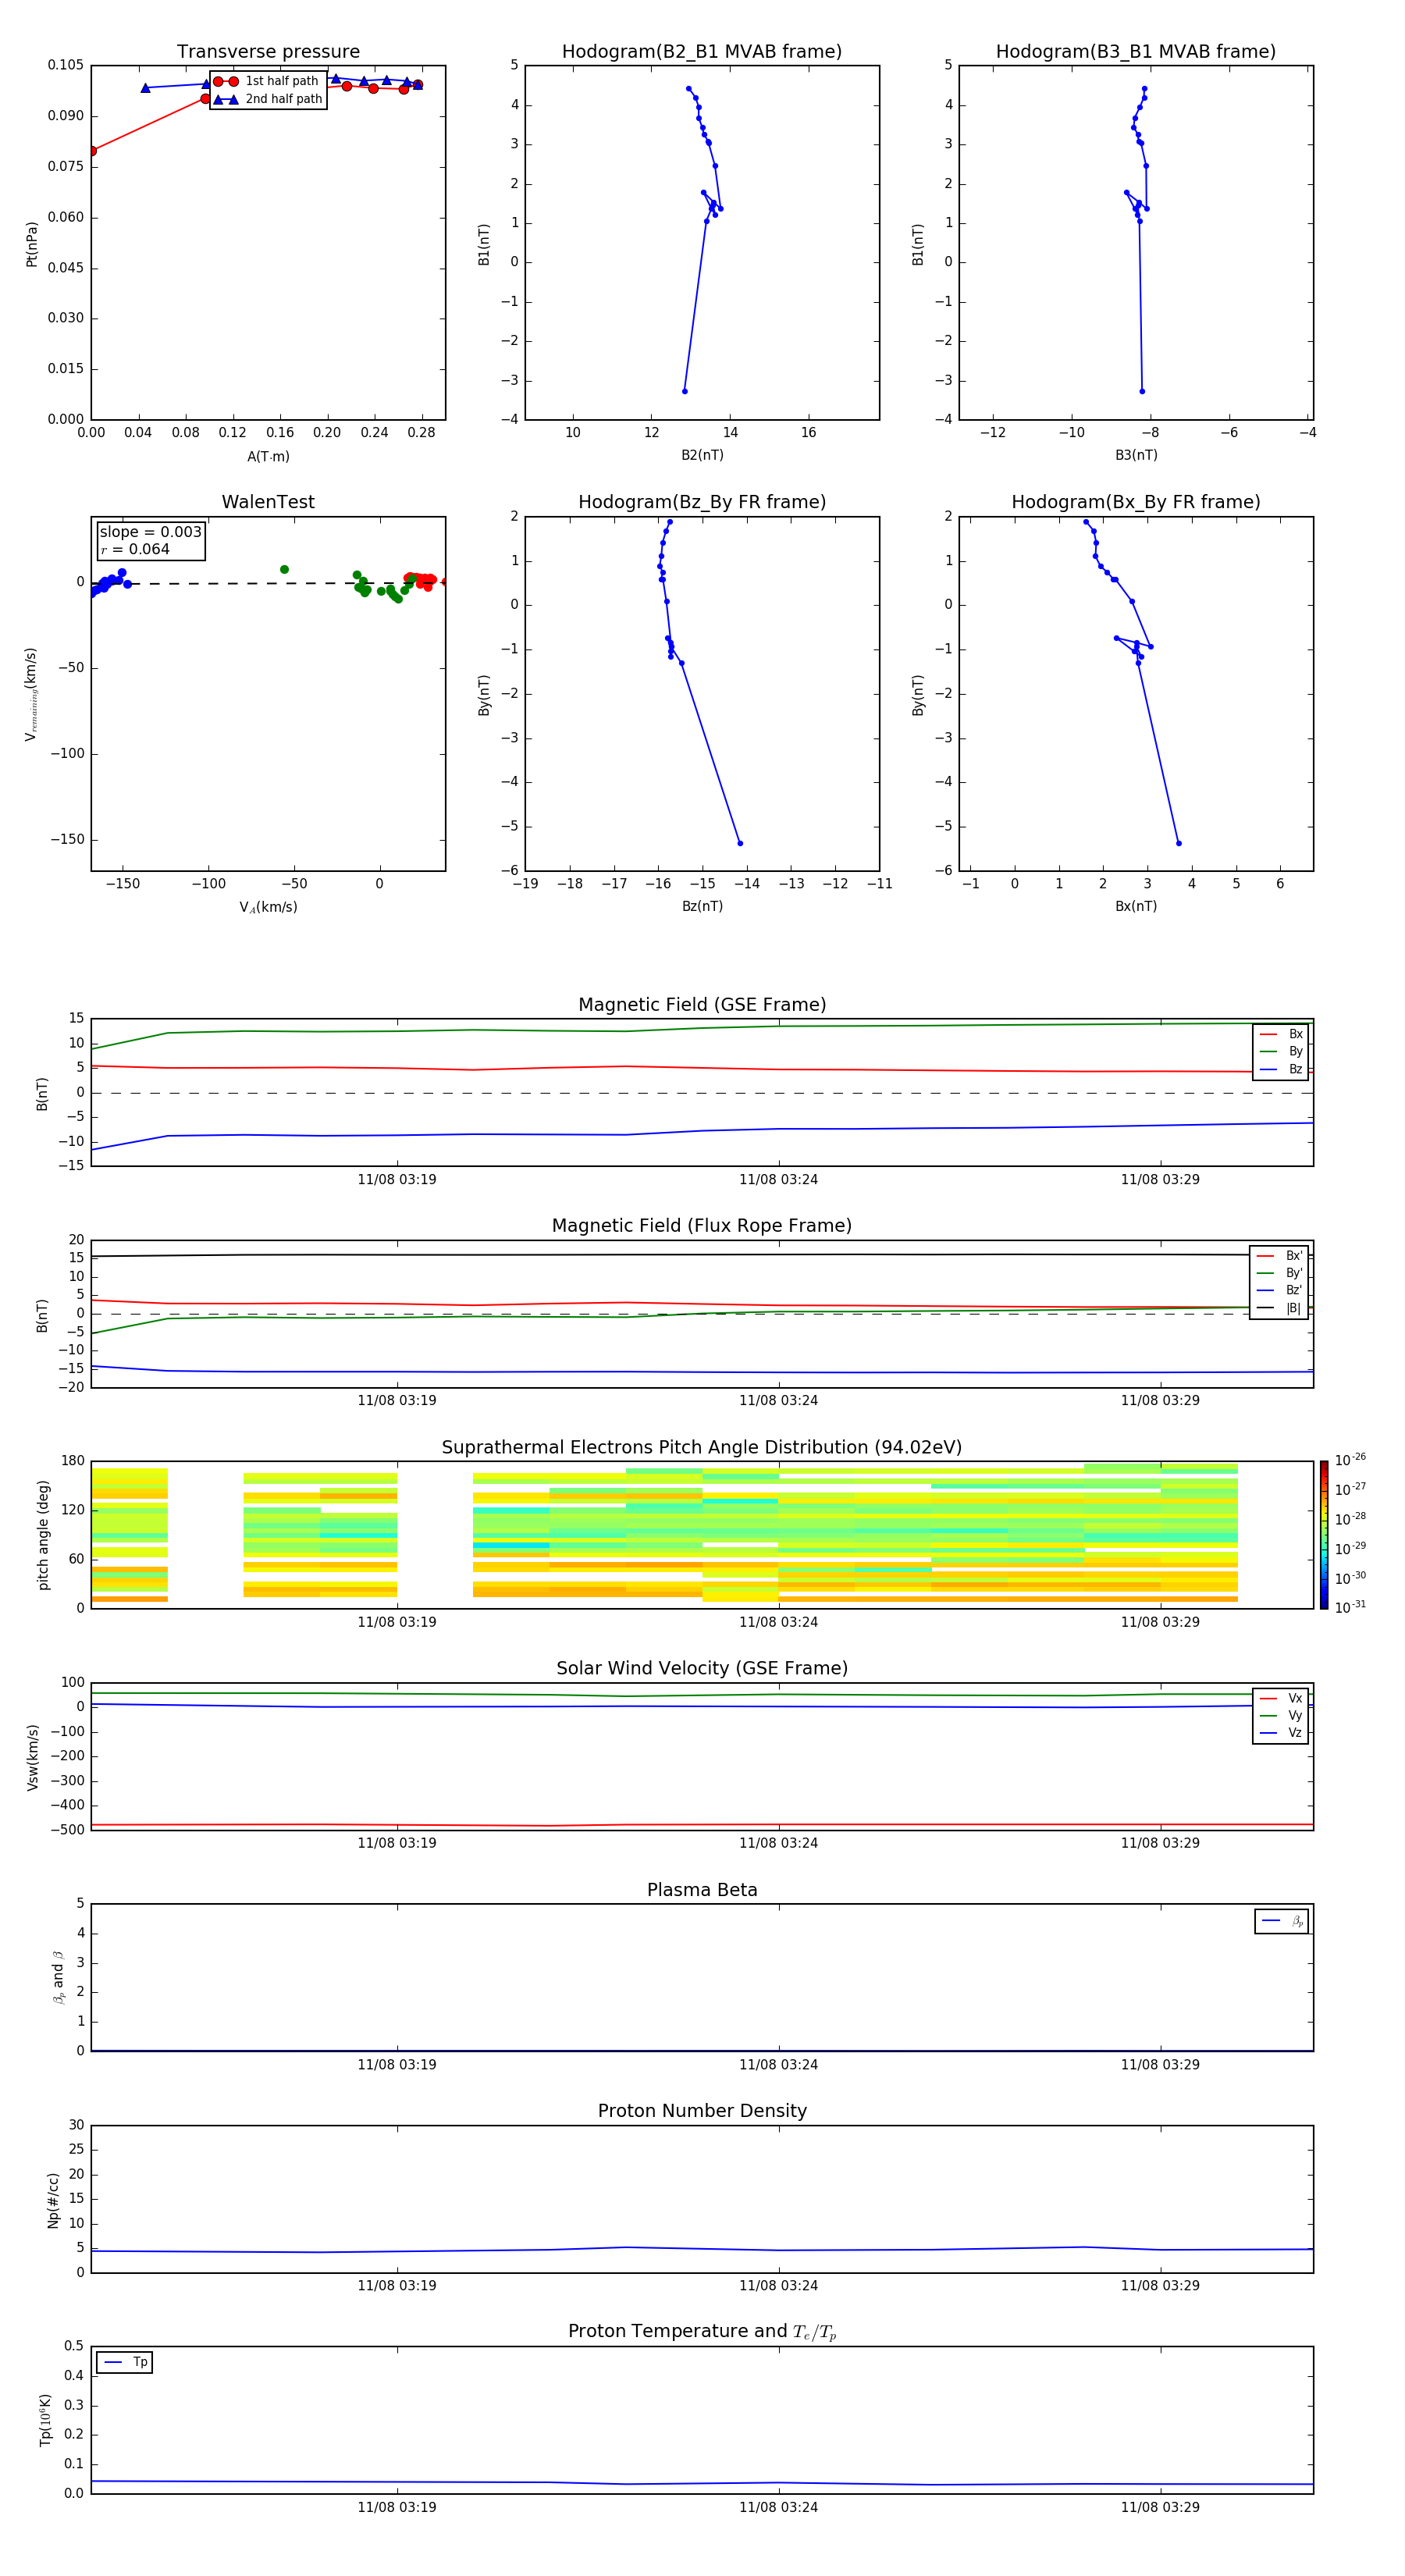The height and width of the screenshot is (2576, 1405).
Task: Click the "Magnetic Field (GSE Frame)" title
Action: 702,1005
